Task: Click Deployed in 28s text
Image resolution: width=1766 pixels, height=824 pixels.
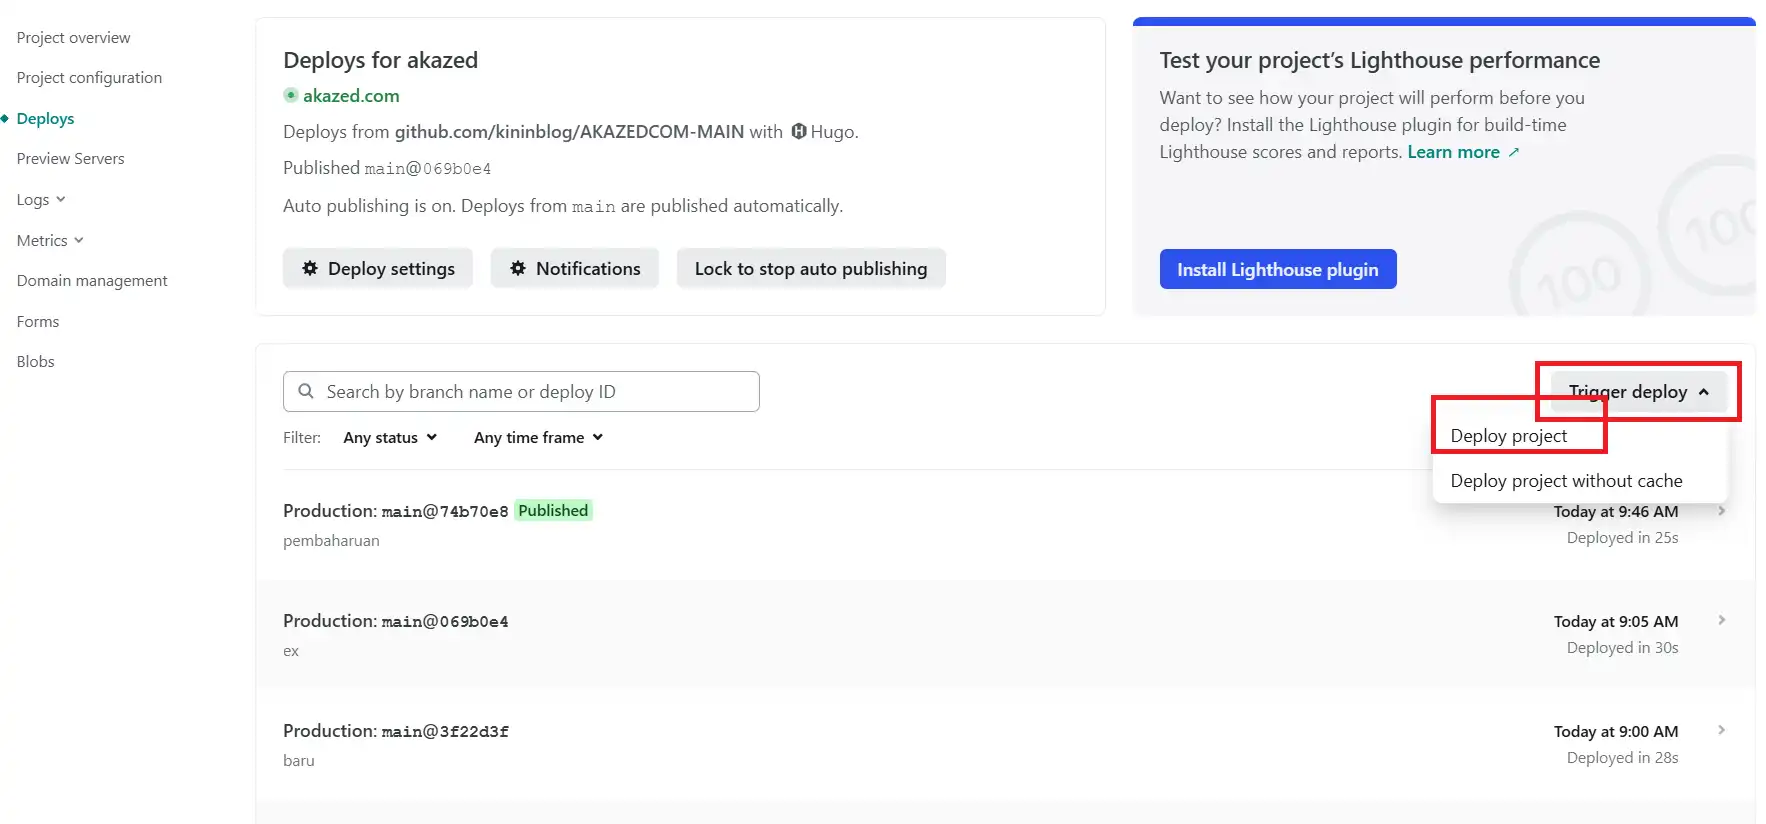Action: (1622, 757)
